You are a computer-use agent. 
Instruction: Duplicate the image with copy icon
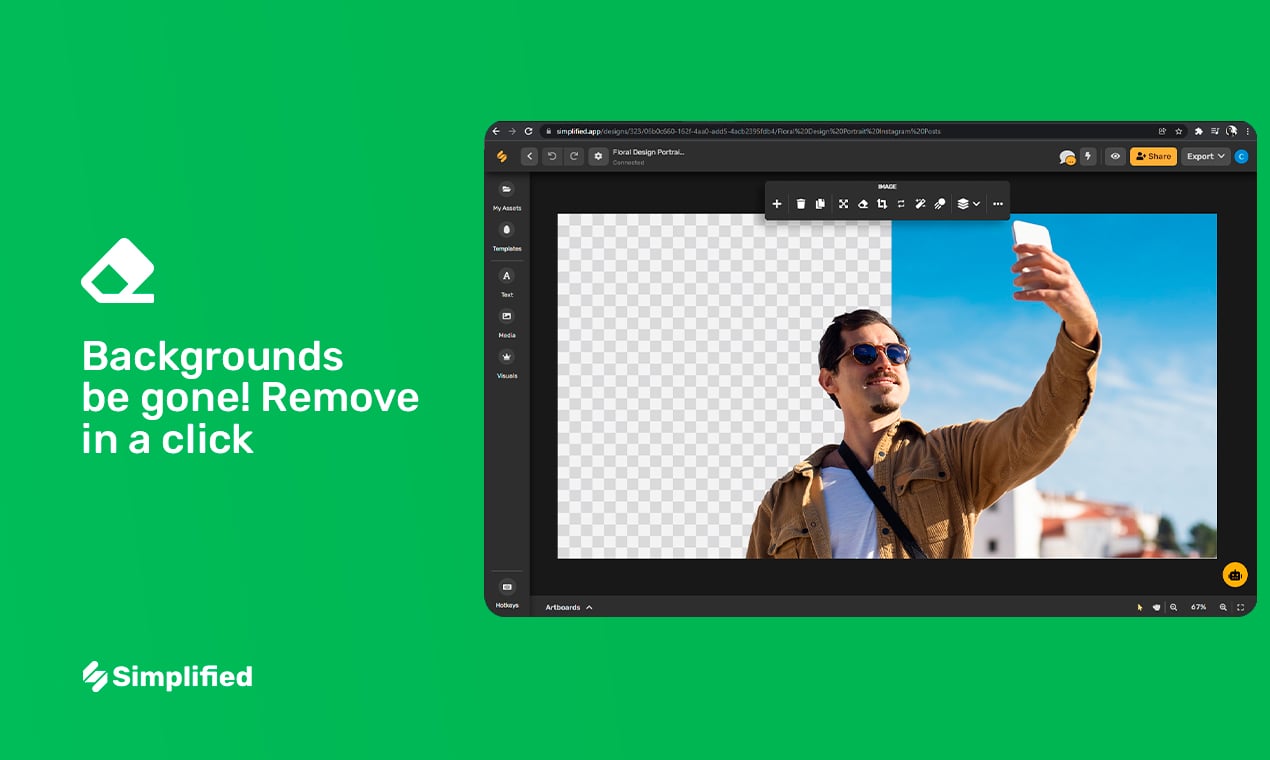point(820,204)
